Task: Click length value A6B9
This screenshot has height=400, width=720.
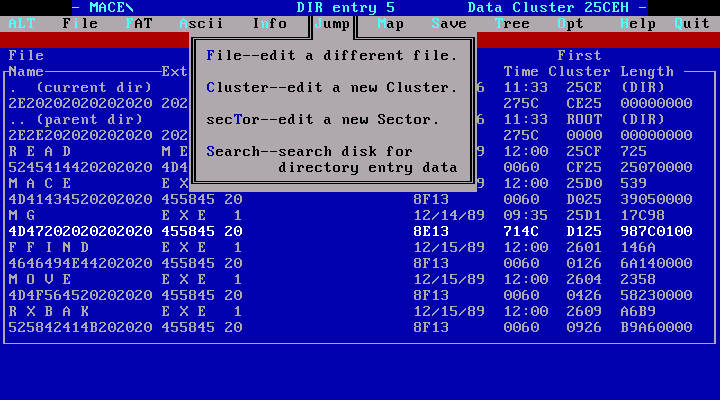Action: [638, 312]
